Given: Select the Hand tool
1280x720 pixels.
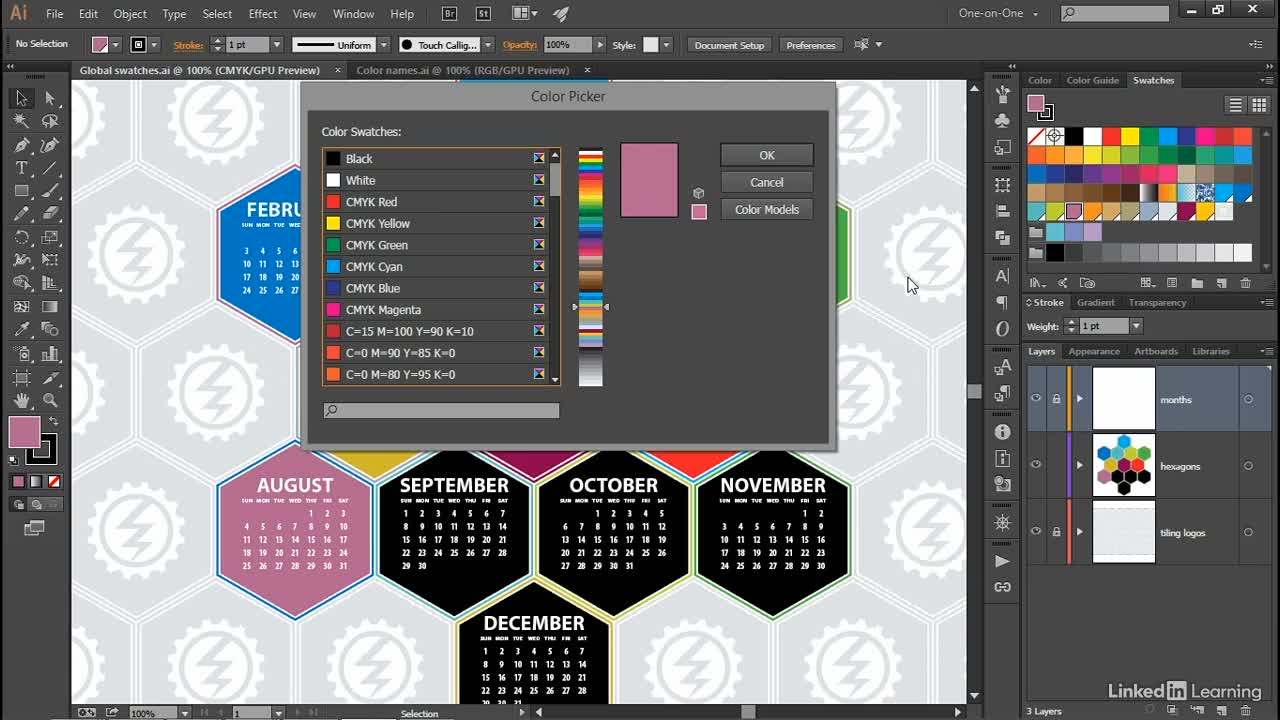Looking at the screenshot, I should 21,400.
